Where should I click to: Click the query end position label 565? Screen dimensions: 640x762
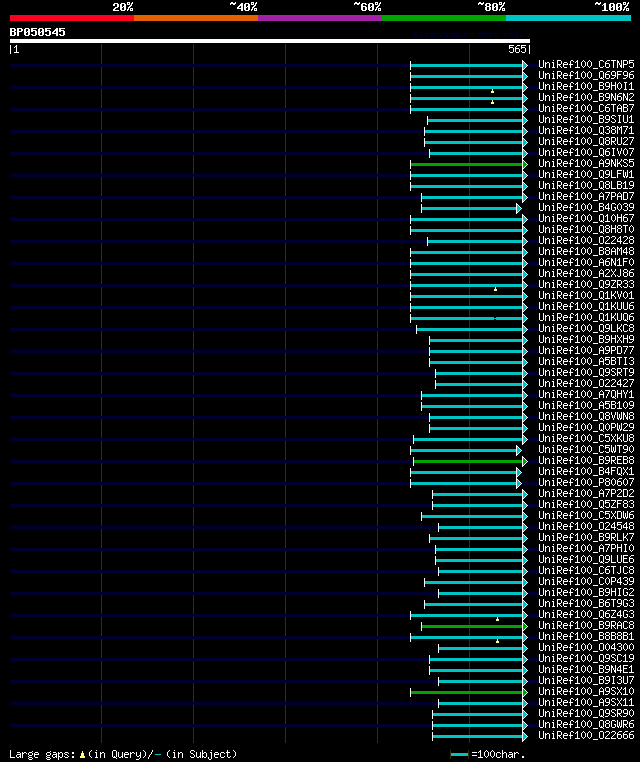pyautogui.click(x=517, y=50)
